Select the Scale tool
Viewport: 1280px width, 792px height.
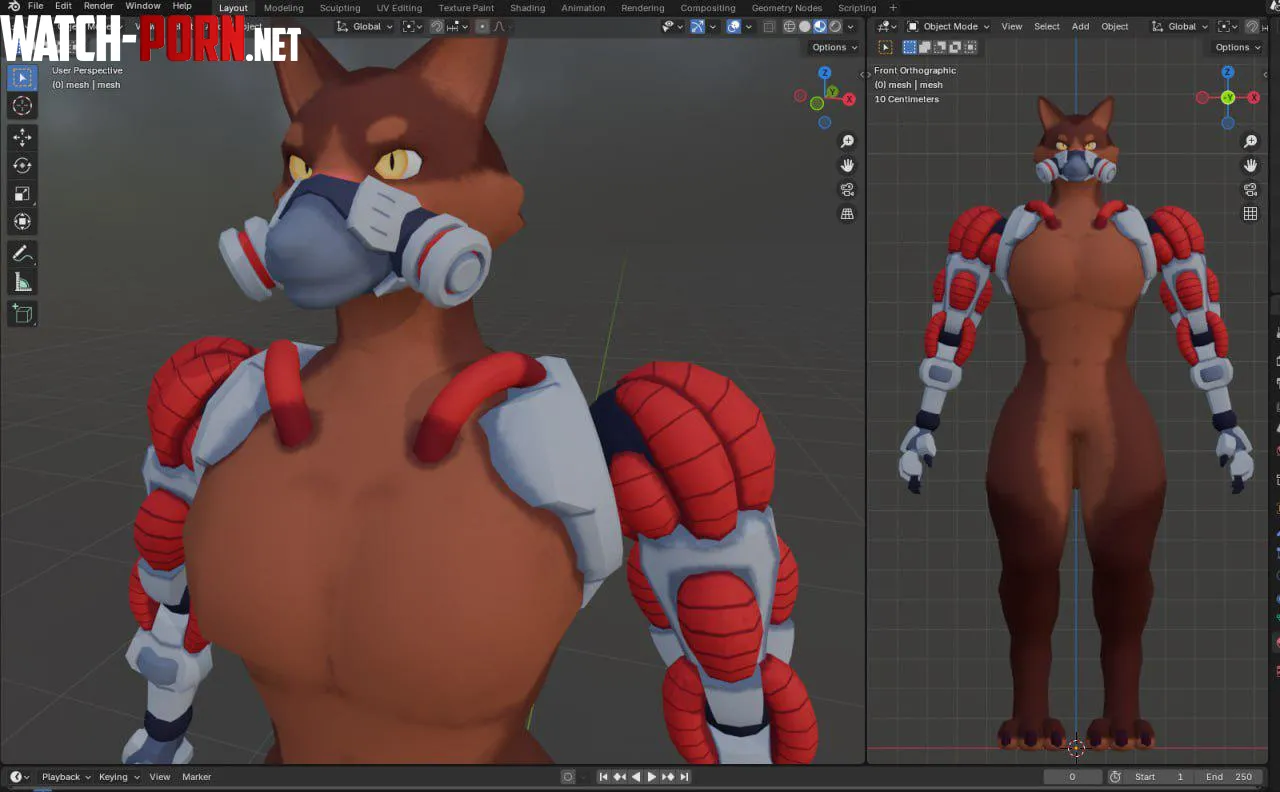tap(22, 194)
